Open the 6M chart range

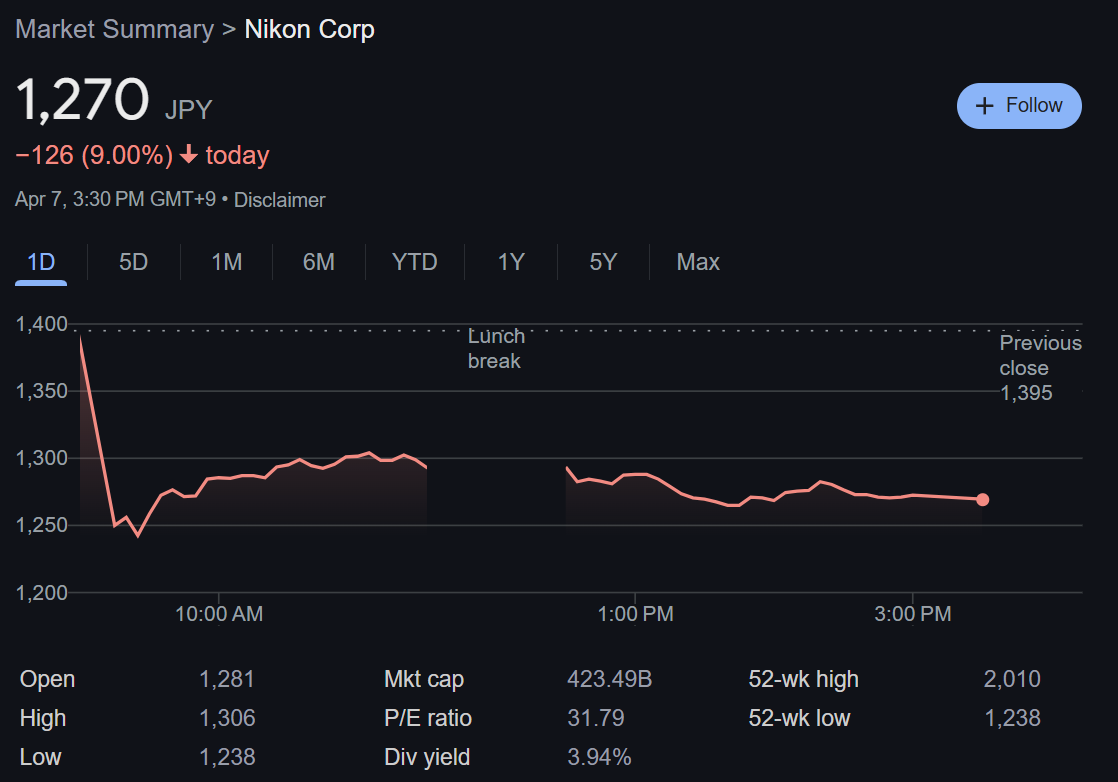[318, 262]
